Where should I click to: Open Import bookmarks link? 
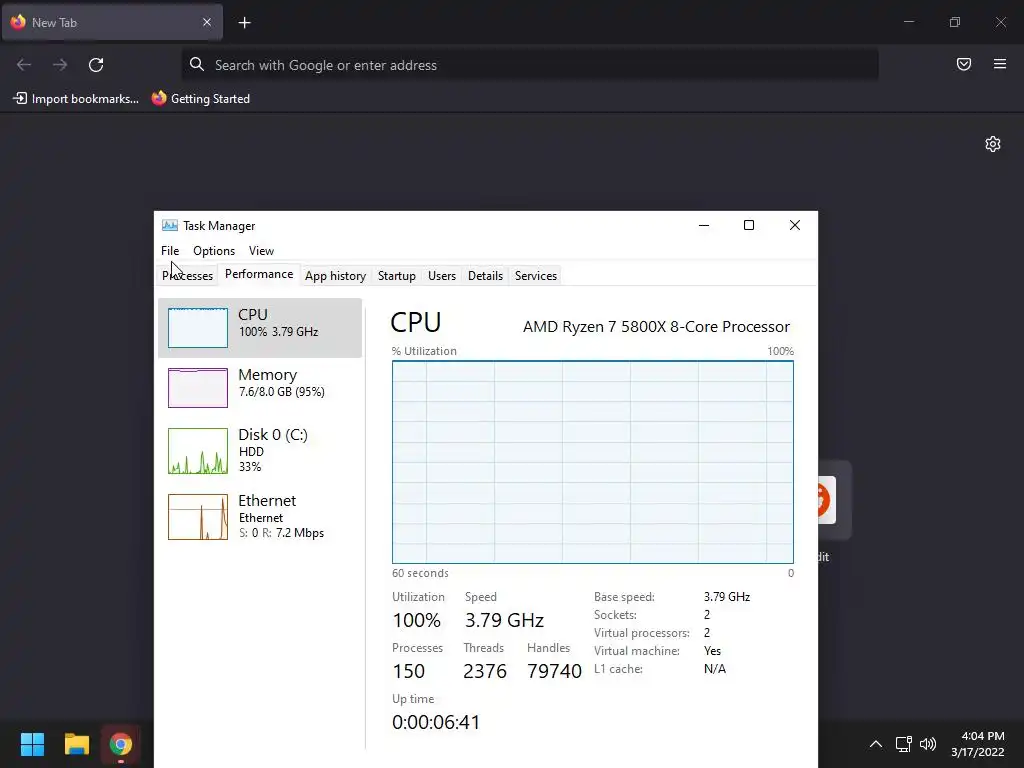pos(76,99)
